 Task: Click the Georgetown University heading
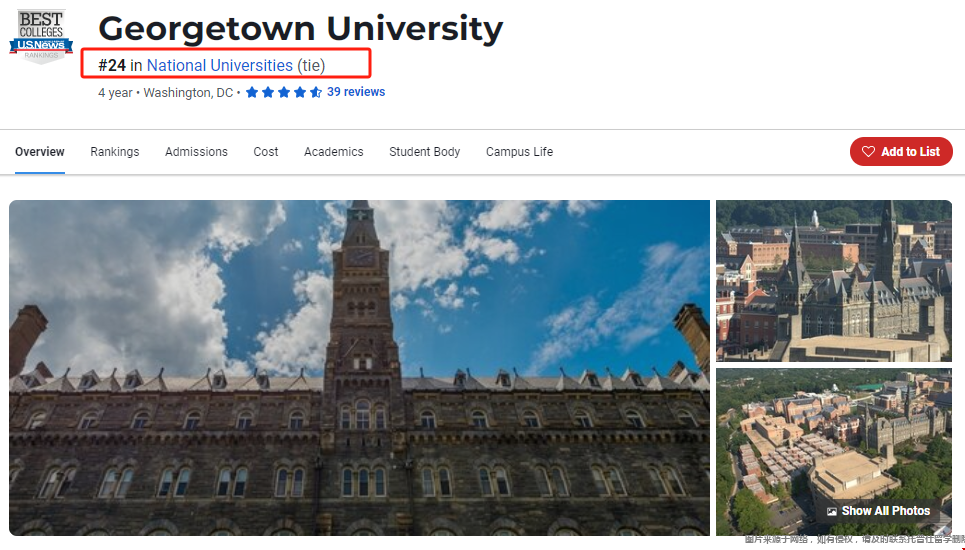300,28
